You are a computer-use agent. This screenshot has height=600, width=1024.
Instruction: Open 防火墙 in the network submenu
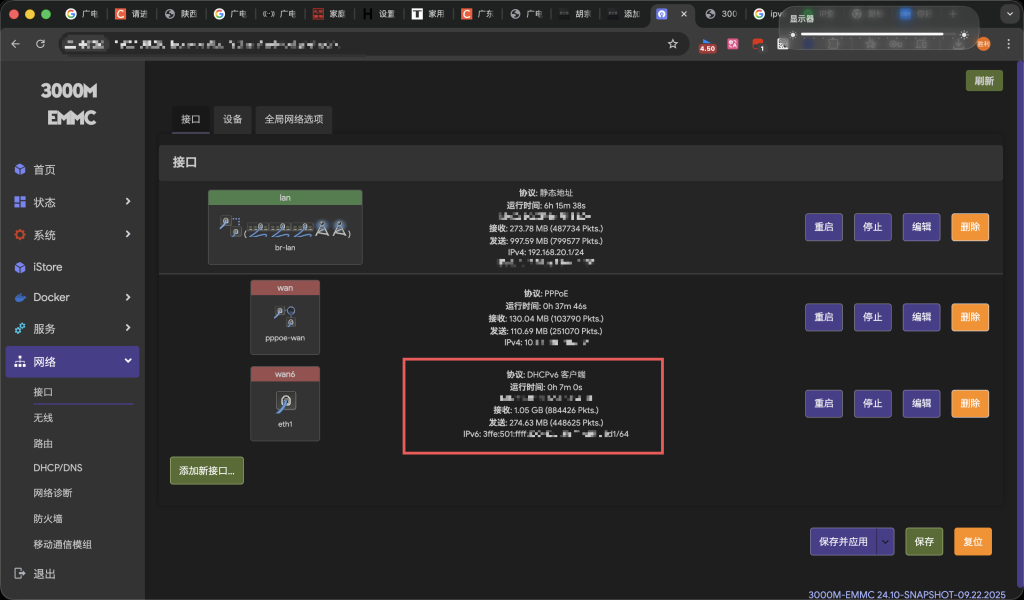coord(48,519)
